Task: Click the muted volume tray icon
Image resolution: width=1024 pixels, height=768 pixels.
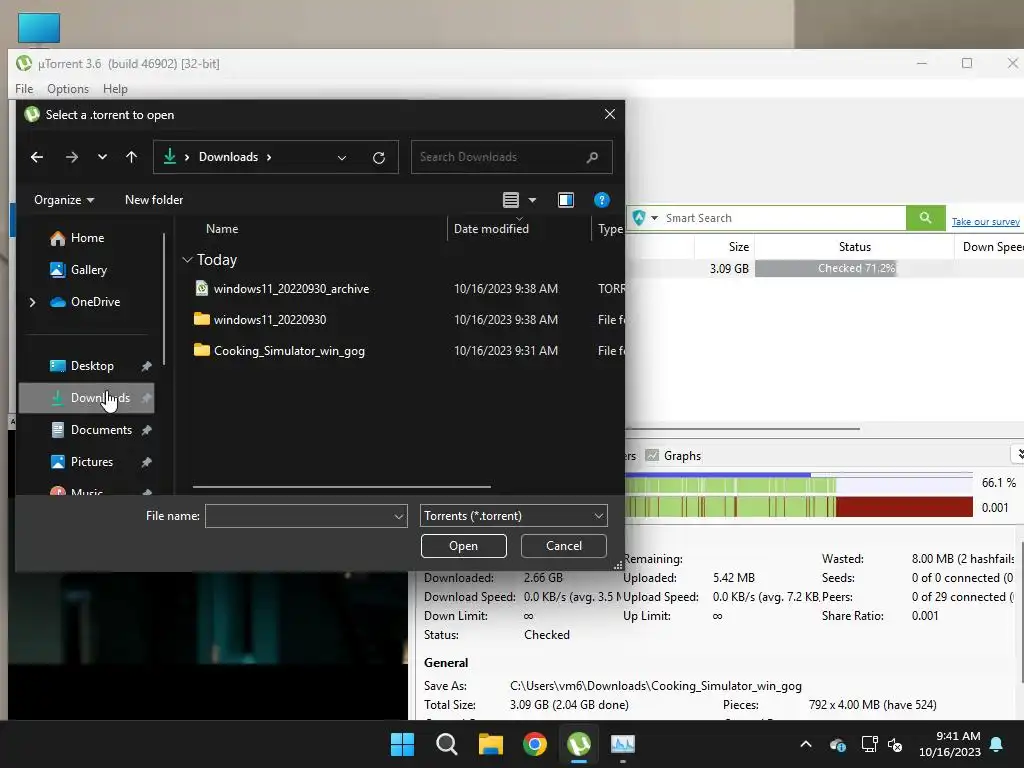Action: 895,744
